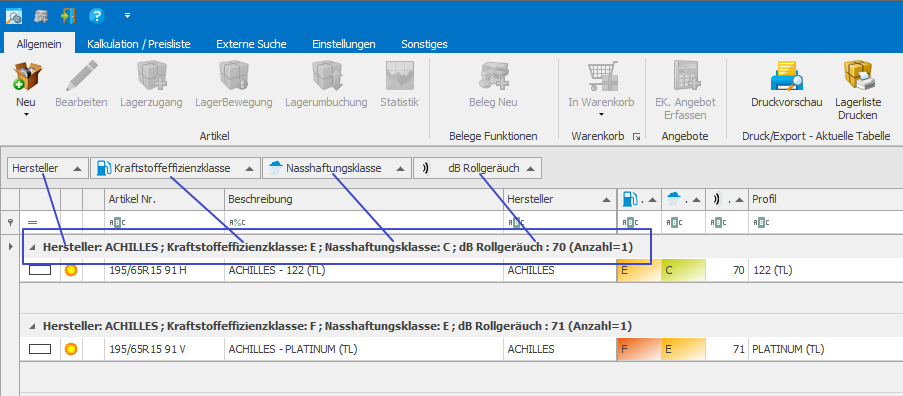Switch to the Allgemein tab

(39, 44)
